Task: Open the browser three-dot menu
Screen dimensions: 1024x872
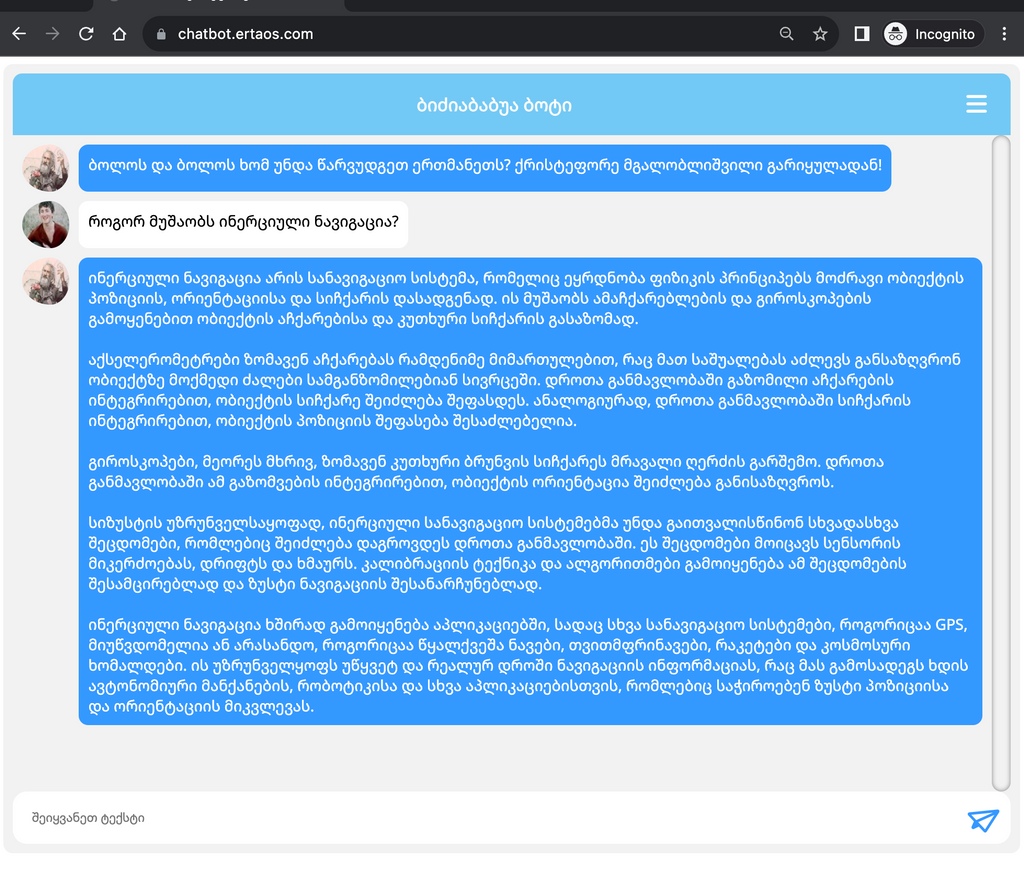Action: coord(1004,33)
